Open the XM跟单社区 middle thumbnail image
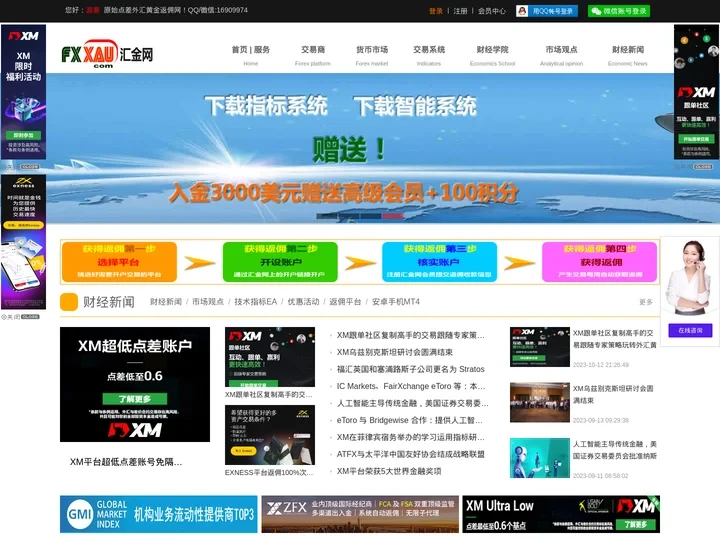The width and height of the screenshot is (720, 540). point(270,357)
